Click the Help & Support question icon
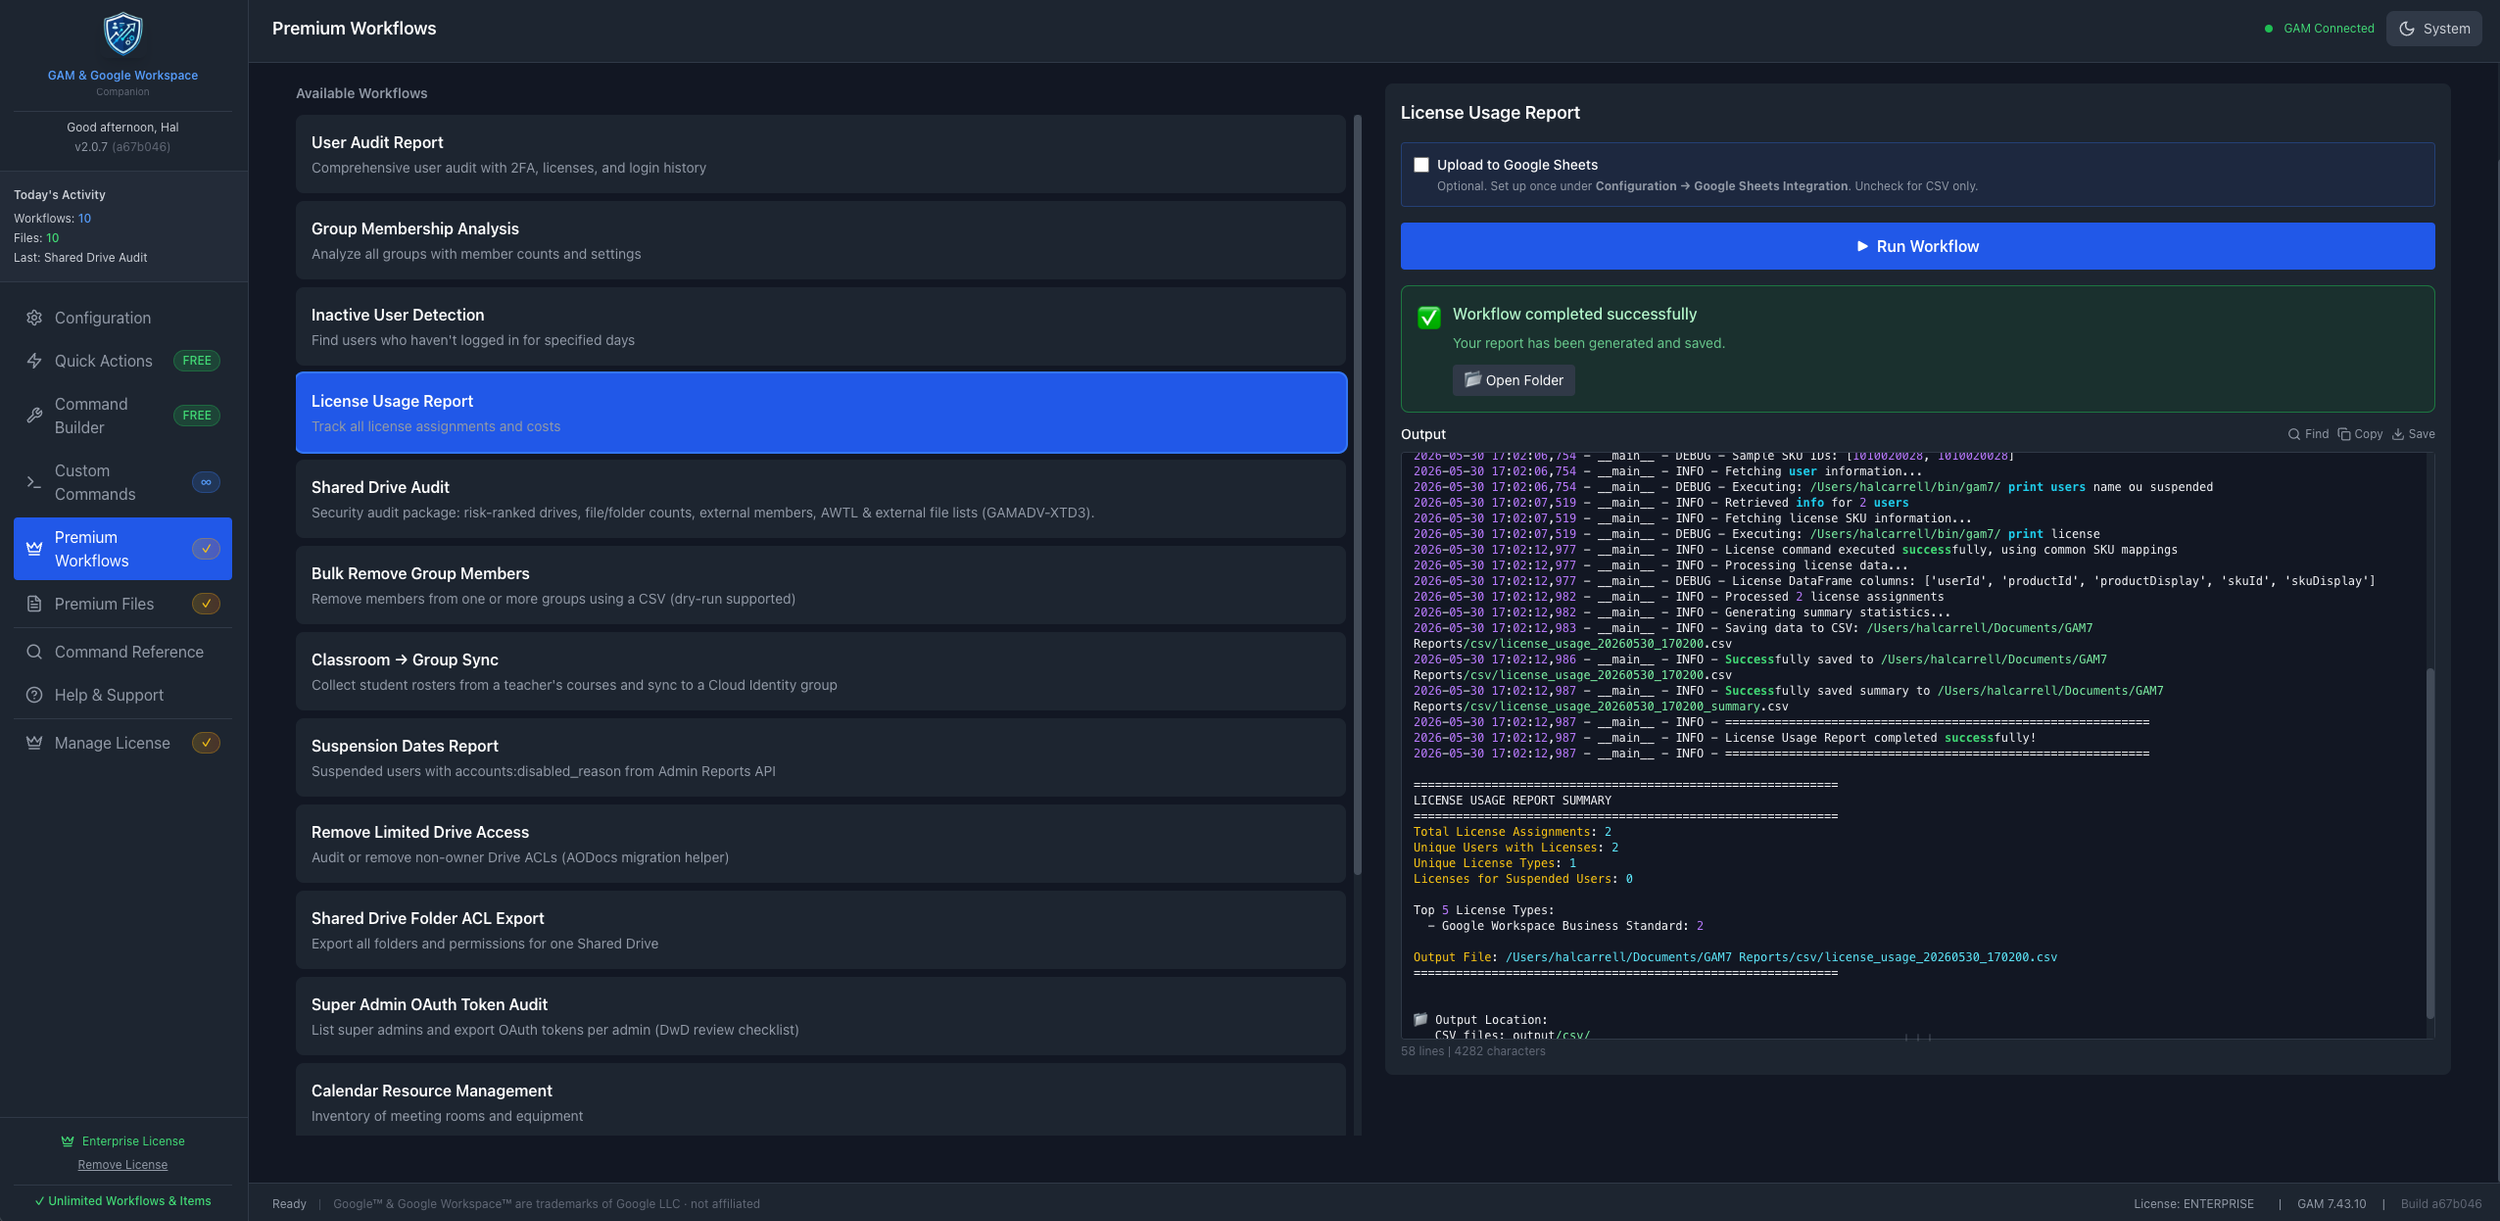Screen dimensions: 2500x1221 [x=34, y=695]
